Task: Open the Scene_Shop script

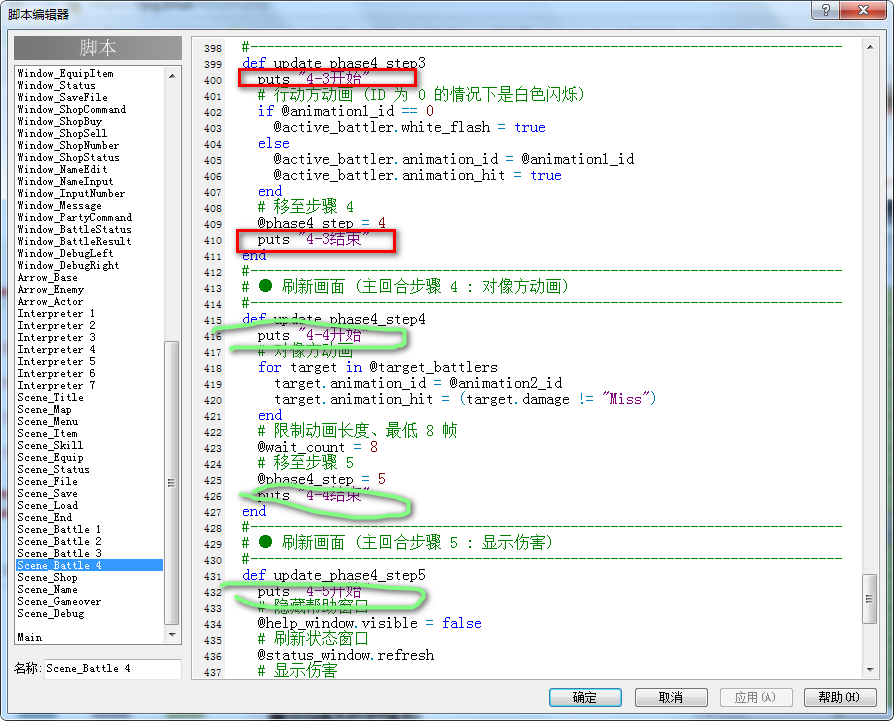Action: (x=47, y=577)
